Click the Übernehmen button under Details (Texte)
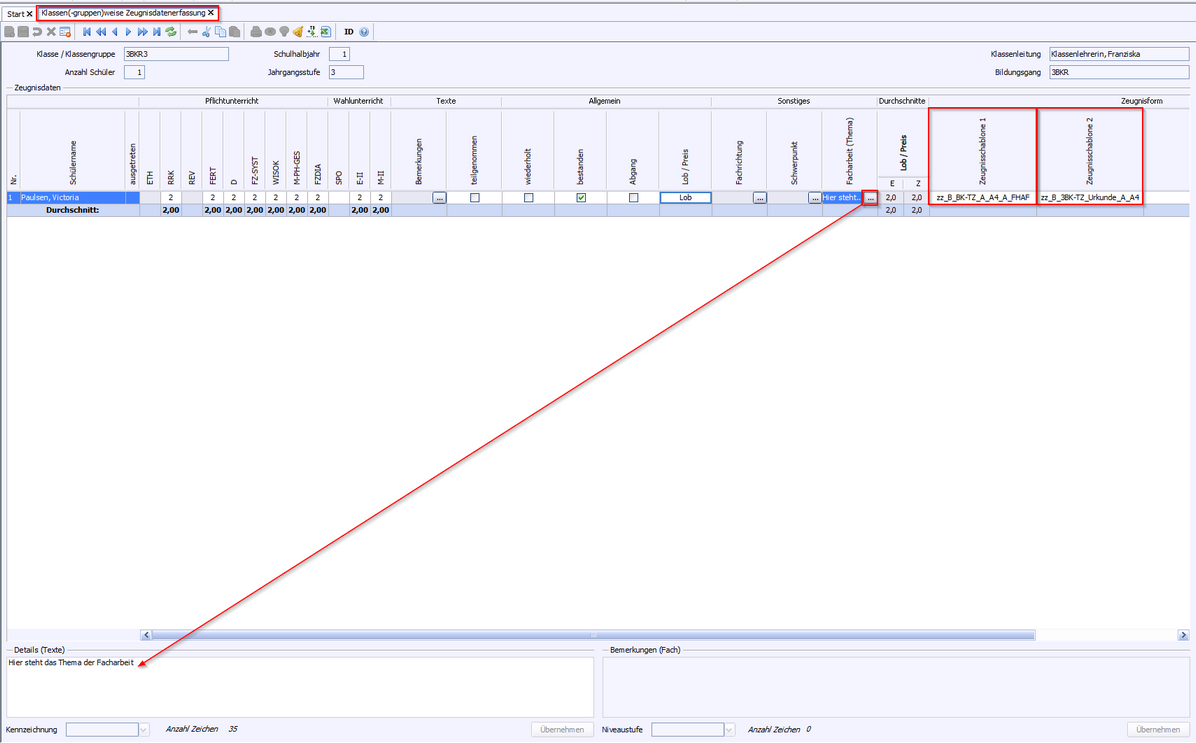1196x743 pixels. coord(562,730)
